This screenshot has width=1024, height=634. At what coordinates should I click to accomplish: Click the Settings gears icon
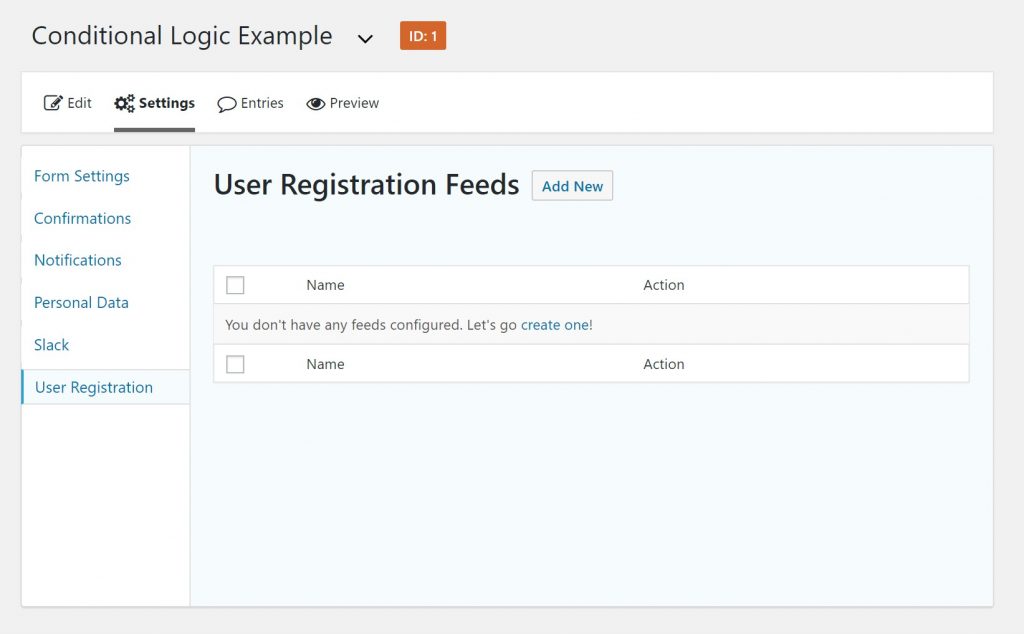pyautogui.click(x=124, y=104)
